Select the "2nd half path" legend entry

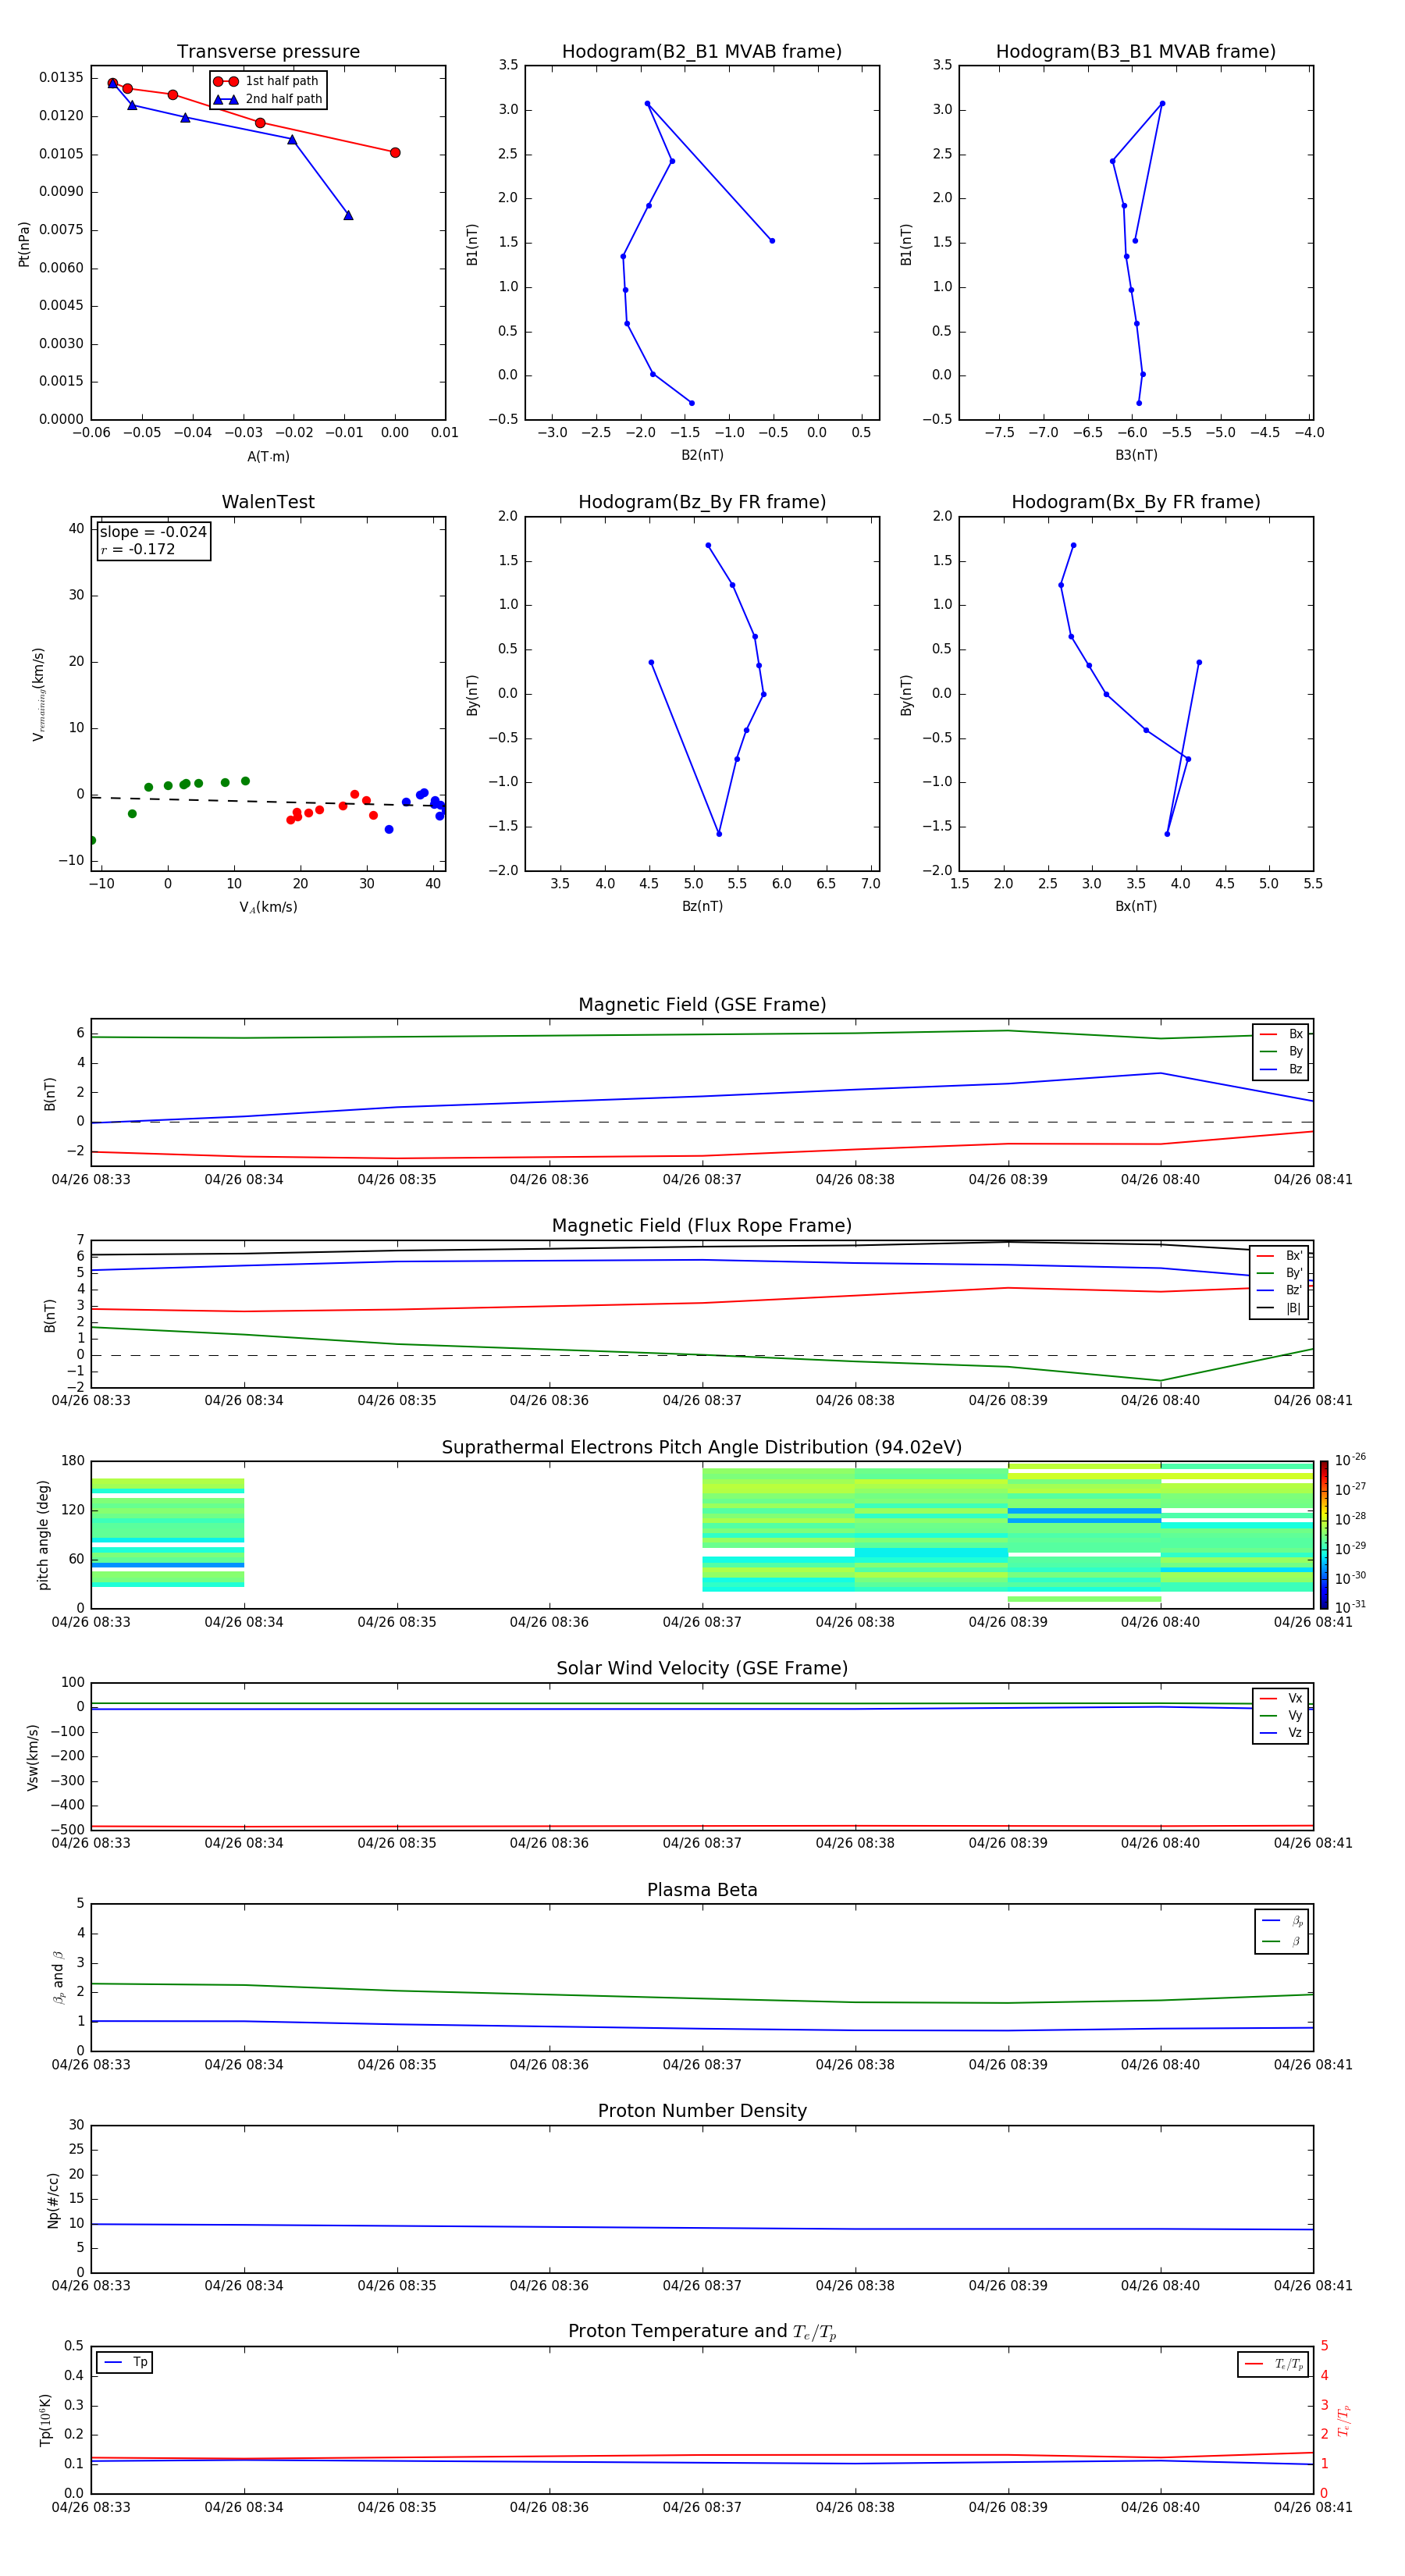268,99
